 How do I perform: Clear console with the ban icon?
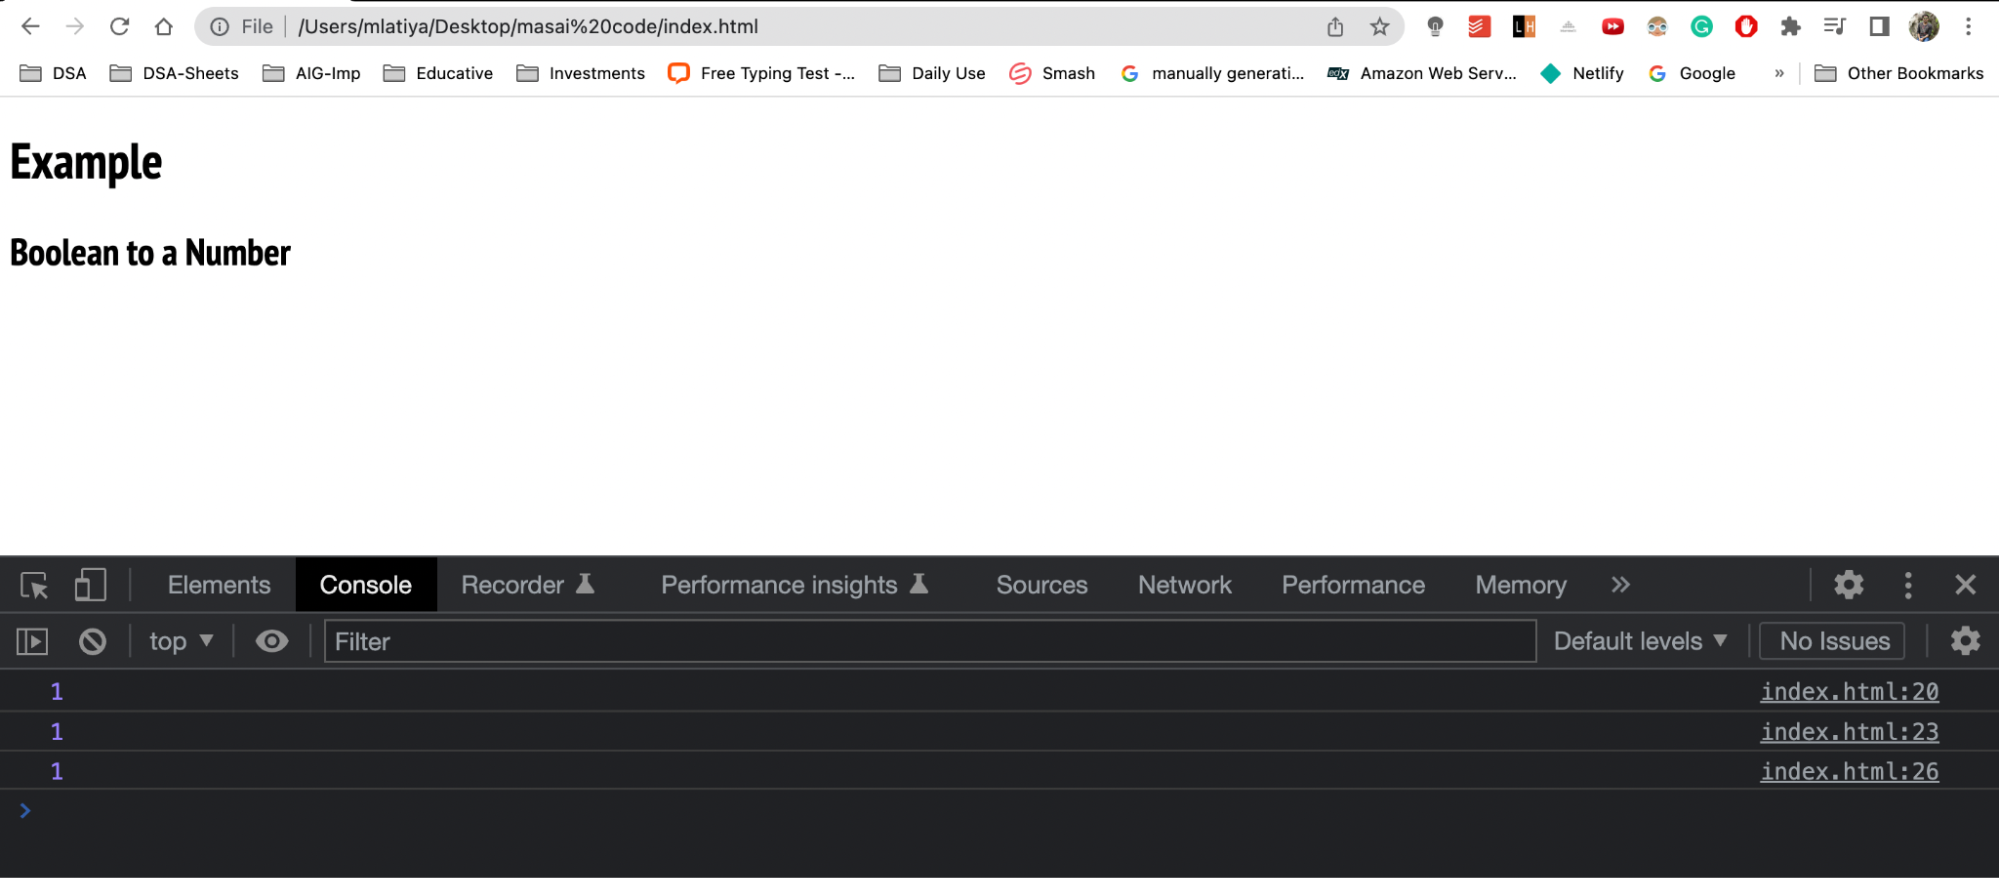(x=92, y=641)
